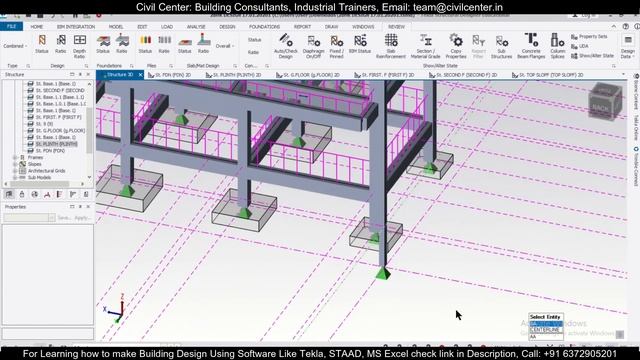
Task: Select St. FIRST. F tree row
Action: [54, 117]
